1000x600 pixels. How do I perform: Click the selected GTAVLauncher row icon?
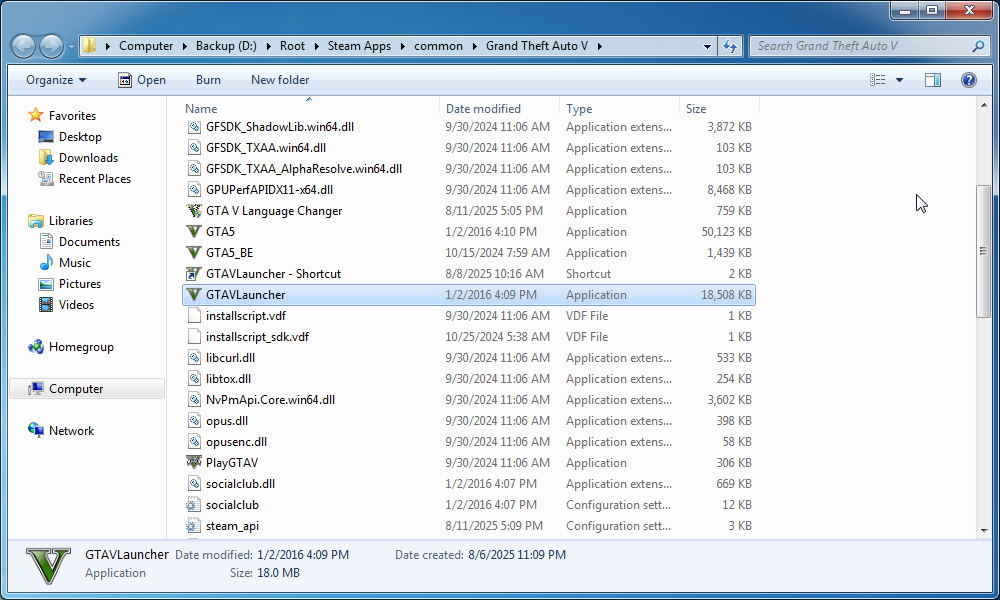coord(194,295)
